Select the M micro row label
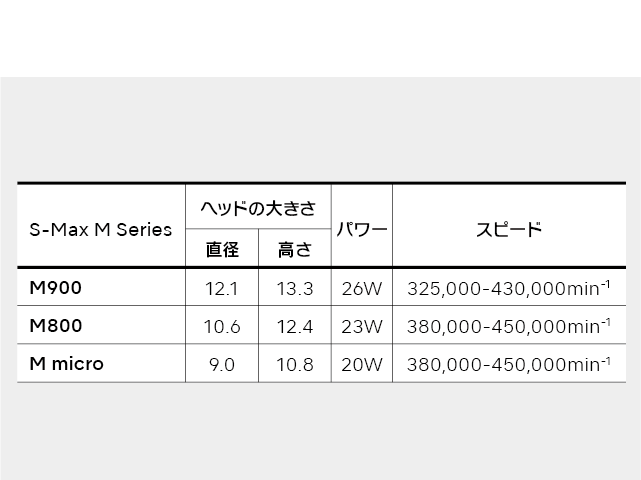641x480 pixels. [x=66, y=364]
